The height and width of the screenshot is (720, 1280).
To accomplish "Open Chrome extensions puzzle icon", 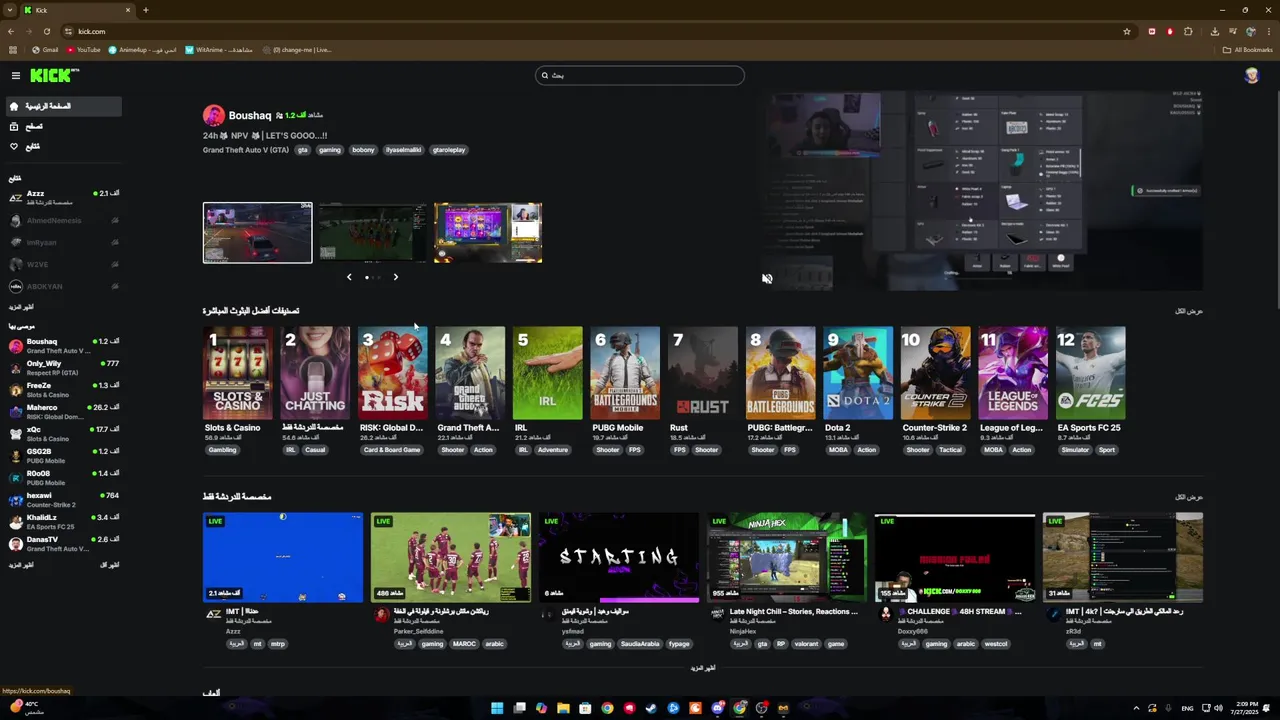I will (x=1188, y=31).
